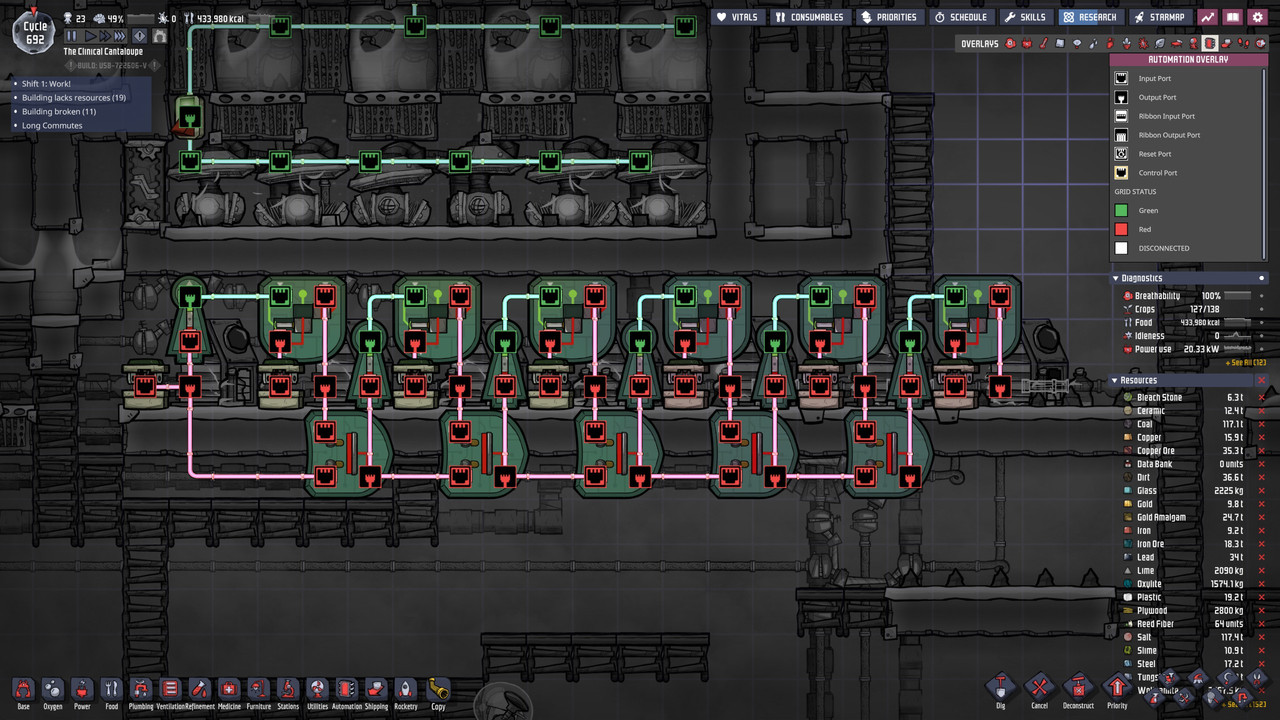
Task: Open the Shipping build category
Action: 376,689
